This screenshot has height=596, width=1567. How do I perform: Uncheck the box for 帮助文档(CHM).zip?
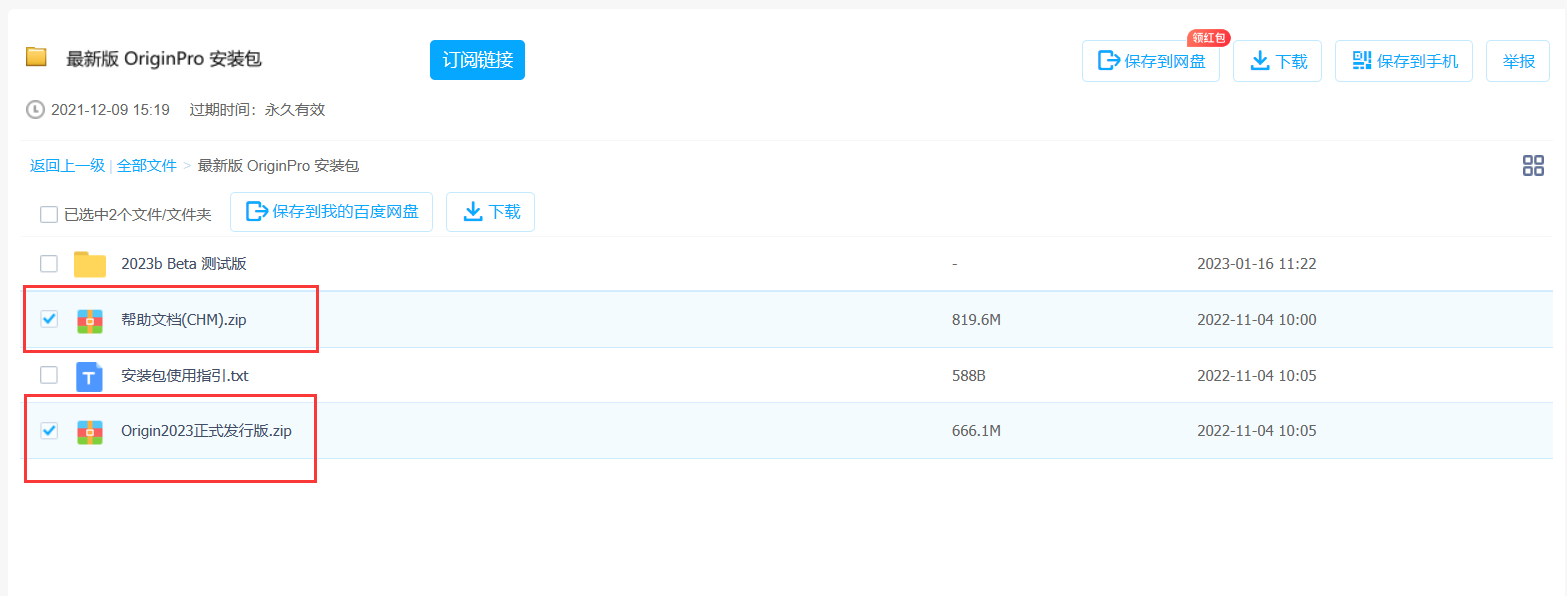click(49, 319)
